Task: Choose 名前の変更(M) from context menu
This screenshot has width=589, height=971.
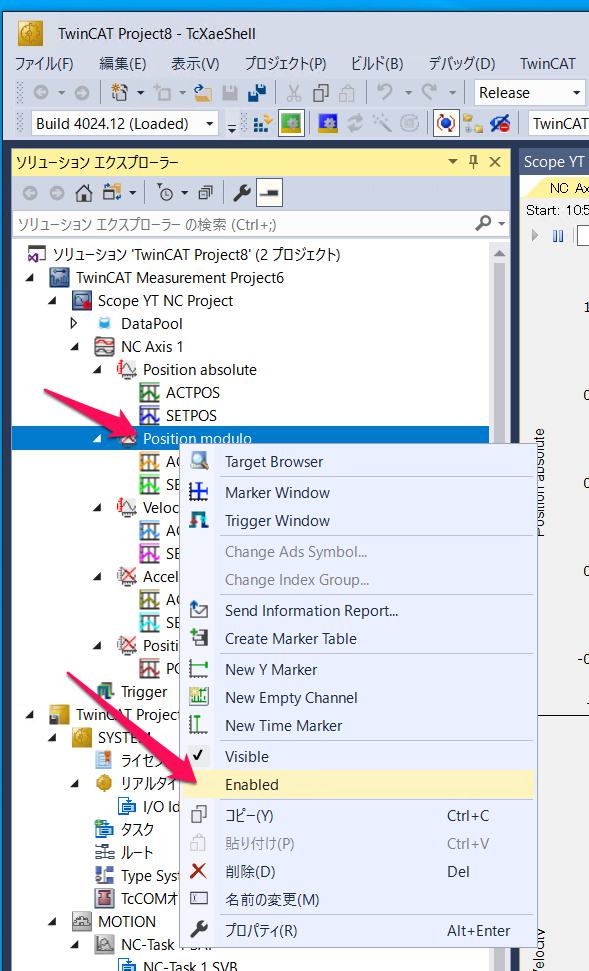Action: (x=359, y=900)
